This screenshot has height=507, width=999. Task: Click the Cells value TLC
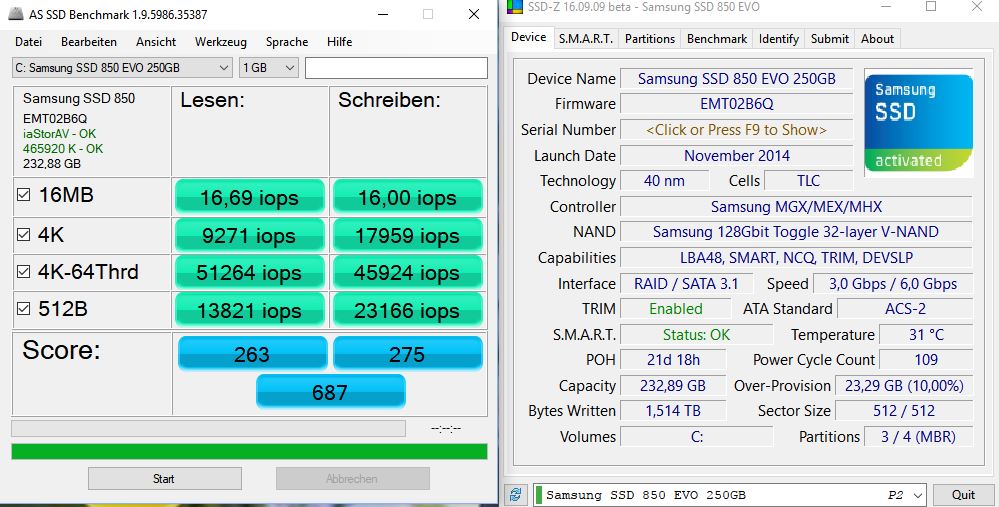pos(809,181)
